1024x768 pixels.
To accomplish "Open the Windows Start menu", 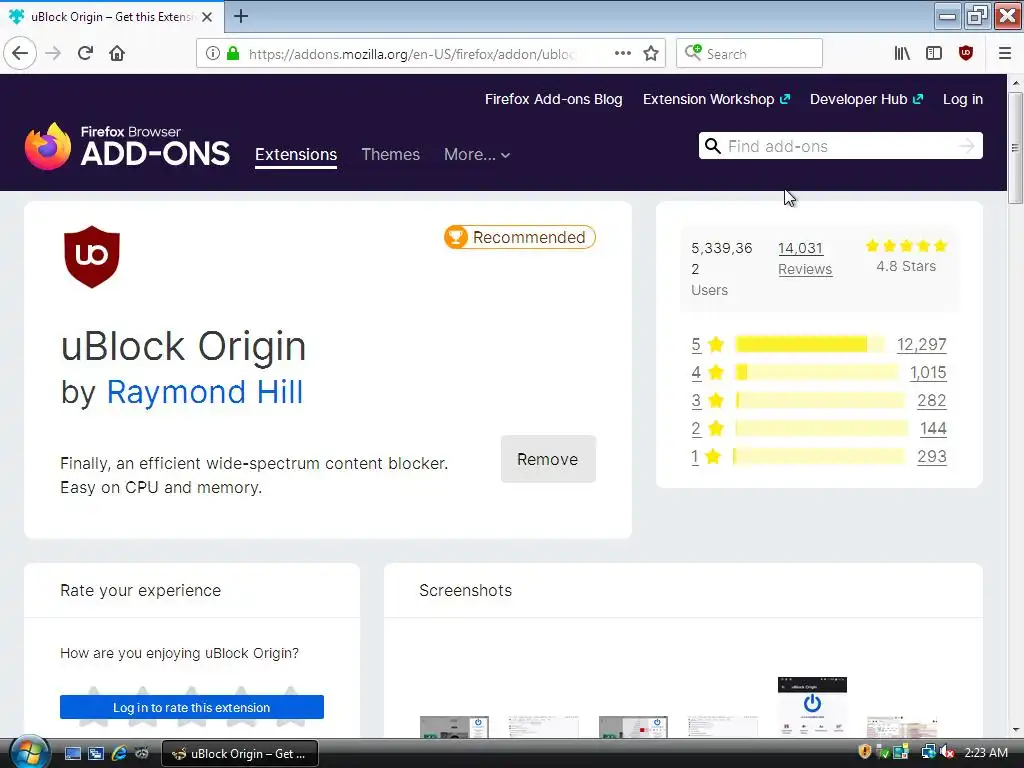I will 29,753.
